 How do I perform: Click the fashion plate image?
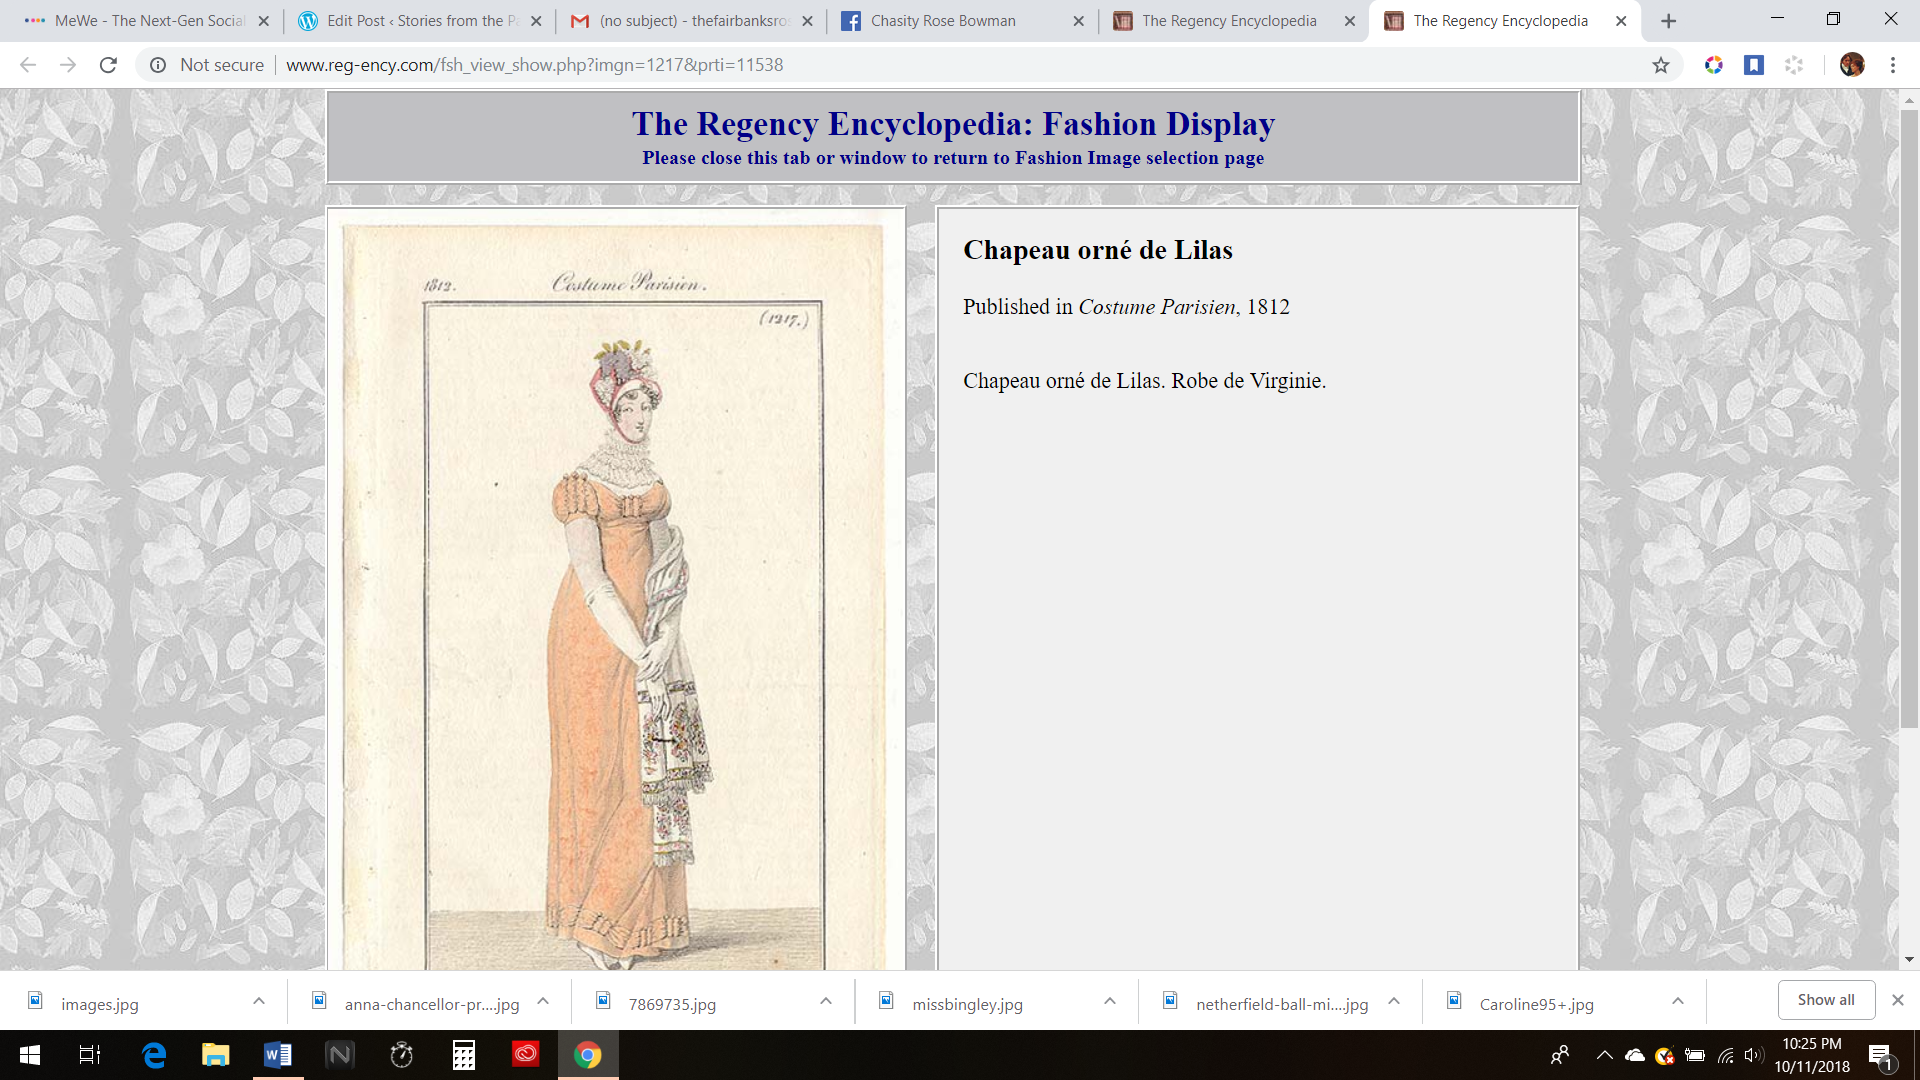(x=615, y=590)
